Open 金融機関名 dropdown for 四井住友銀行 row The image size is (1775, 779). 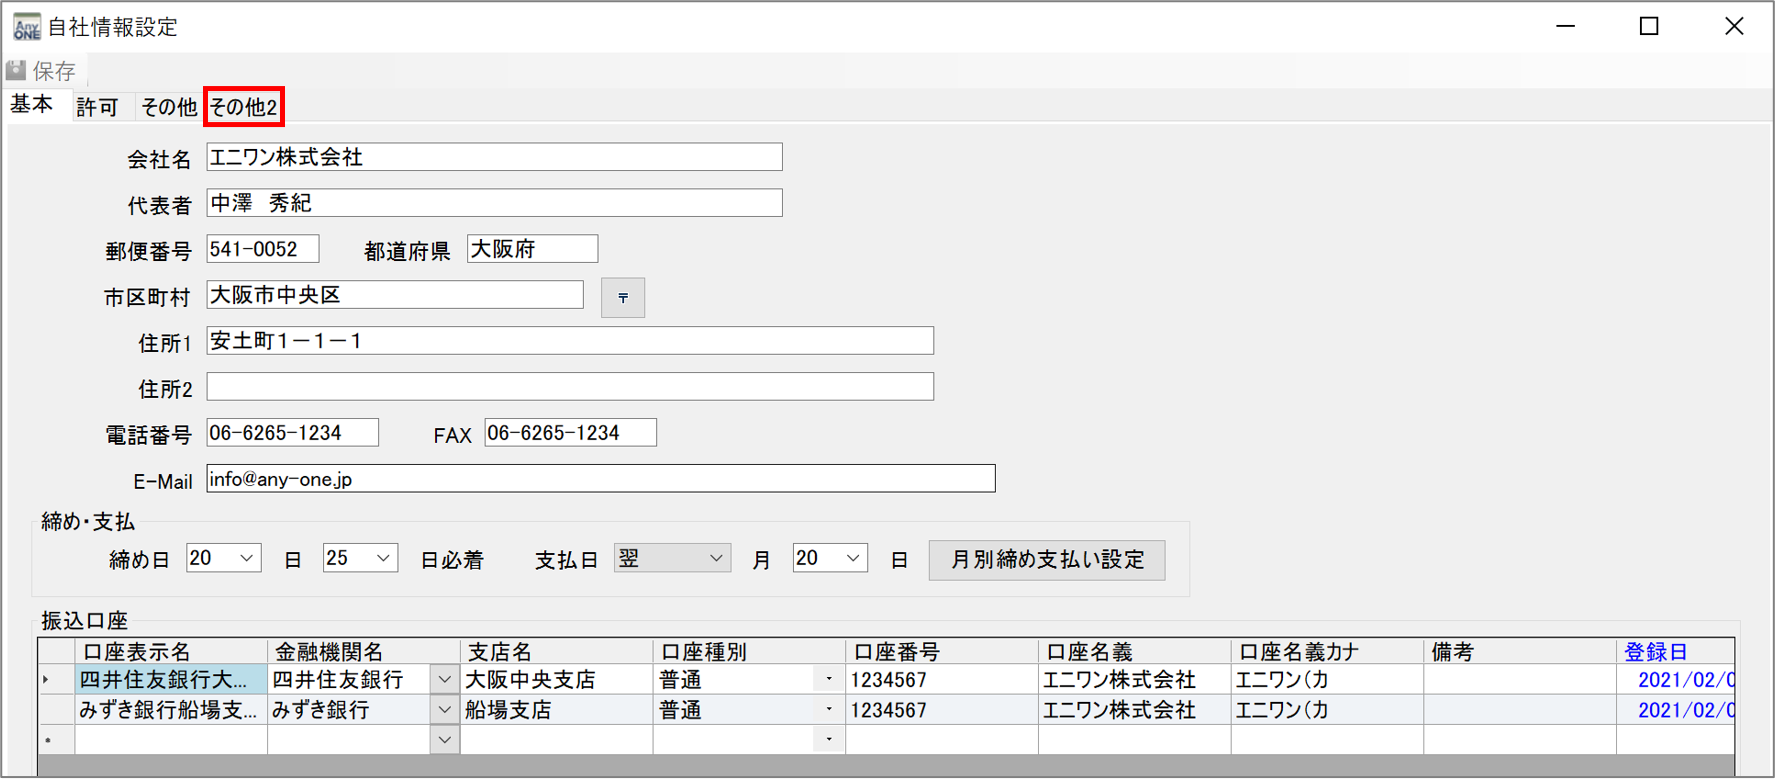(445, 680)
